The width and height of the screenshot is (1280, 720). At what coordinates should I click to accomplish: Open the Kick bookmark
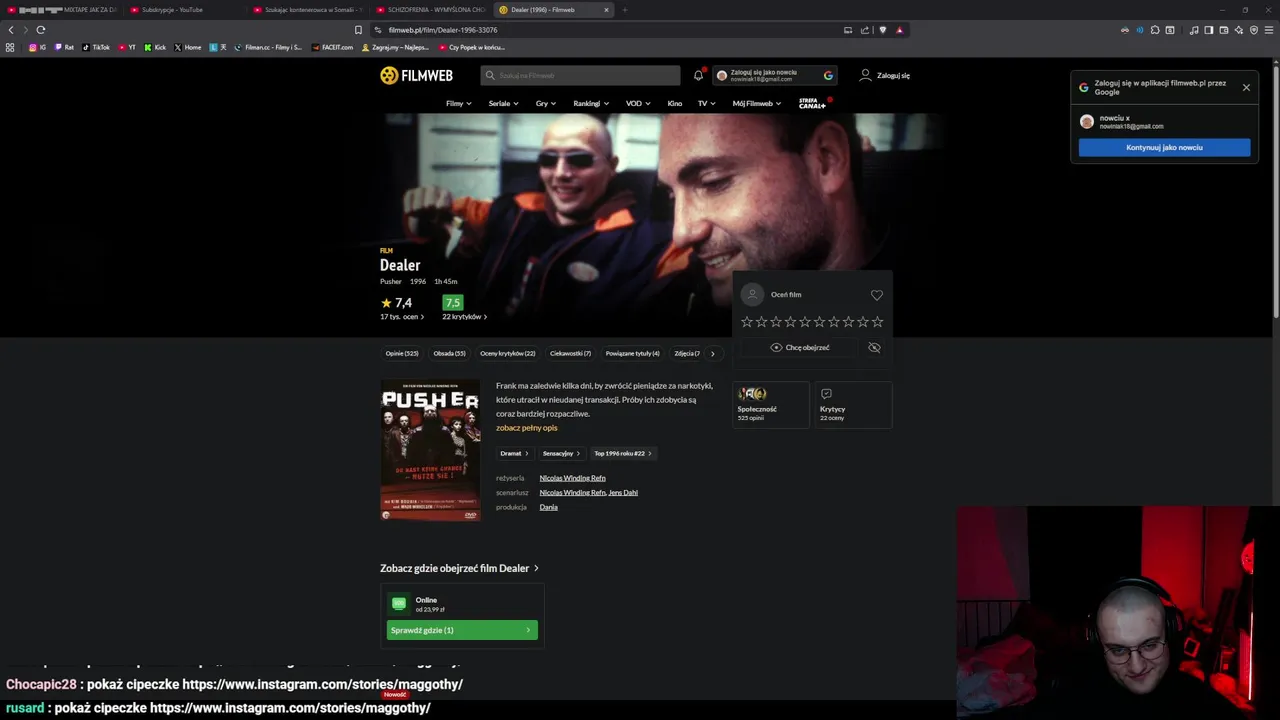click(x=155, y=47)
